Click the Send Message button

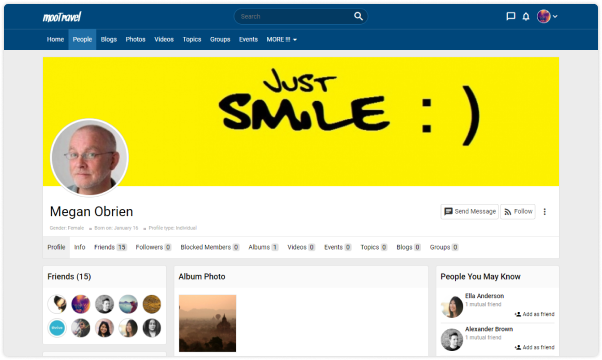[x=470, y=211]
